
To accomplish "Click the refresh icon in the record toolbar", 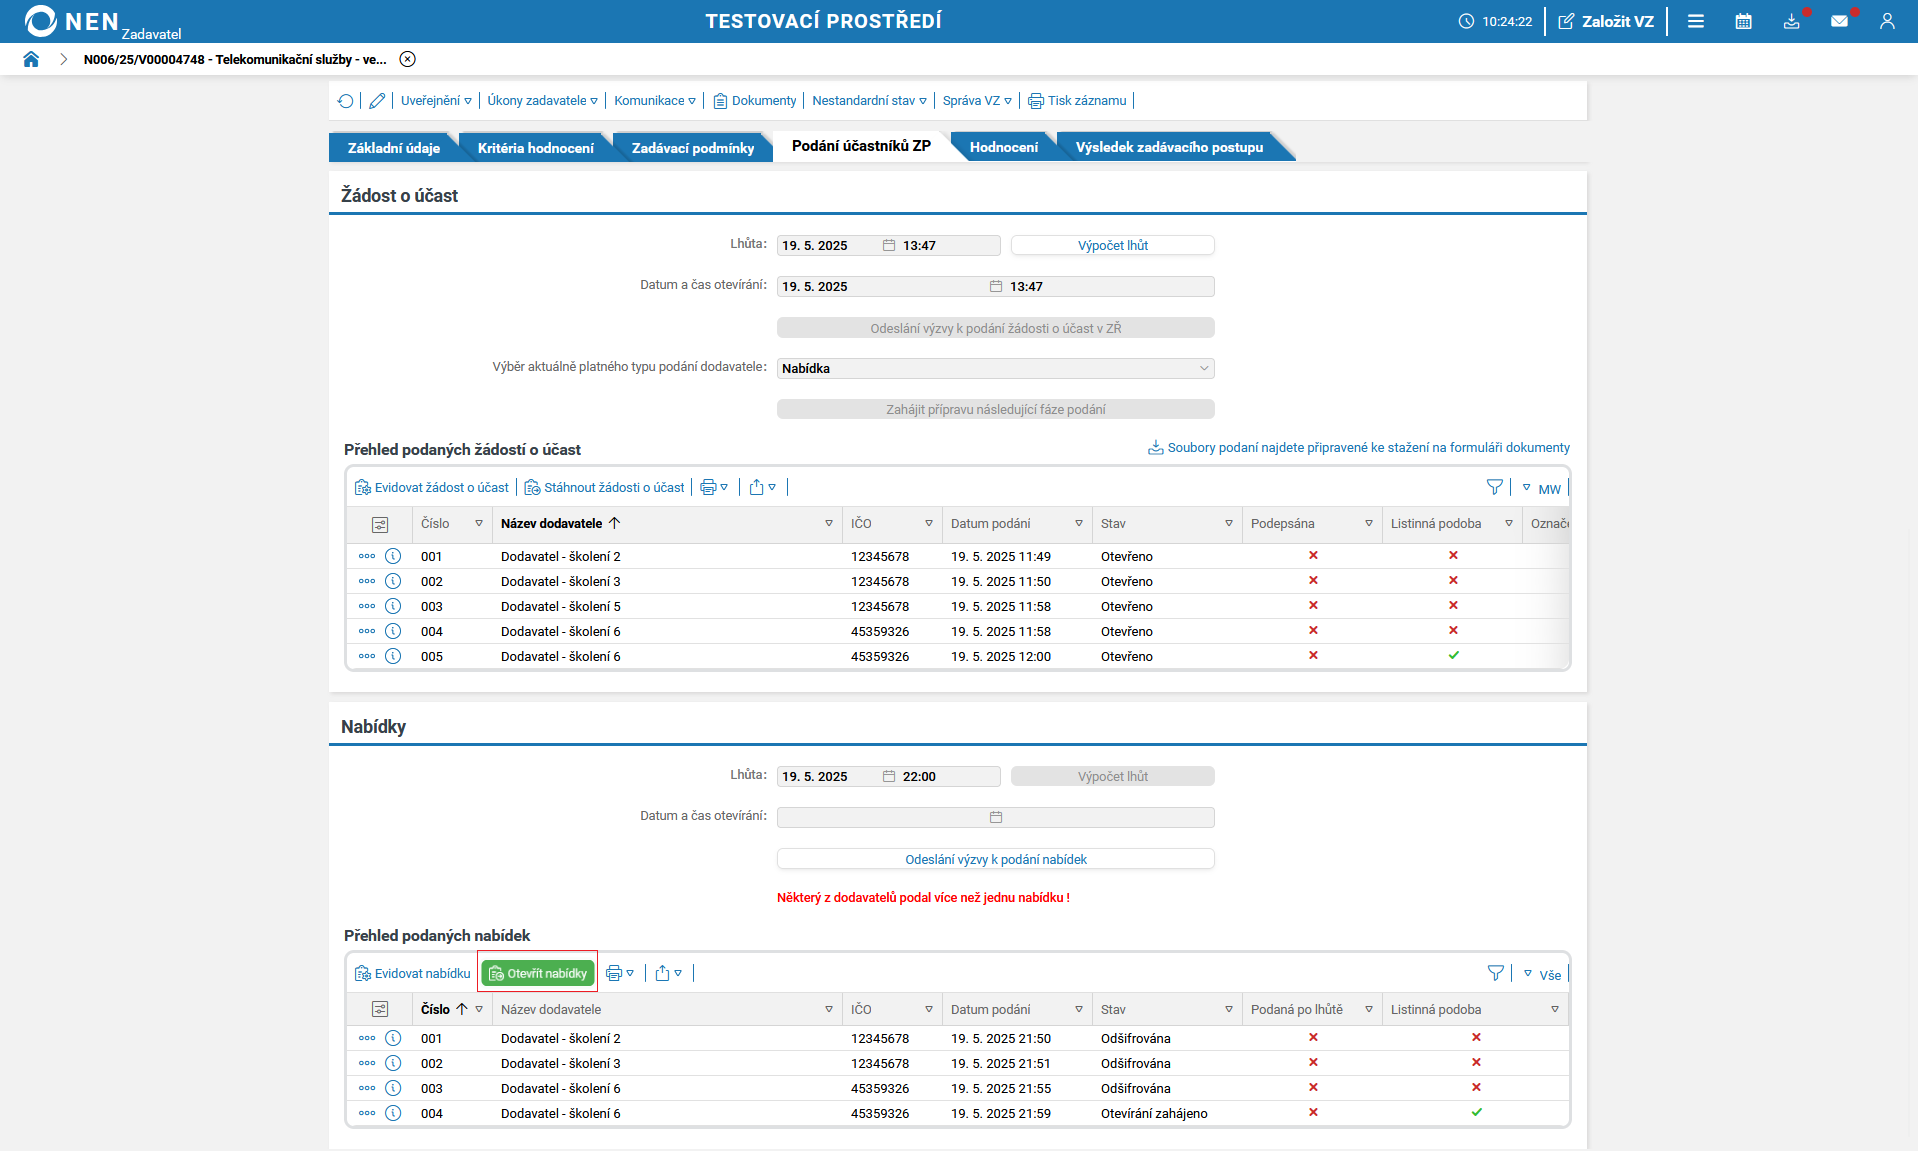I will point(346,101).
